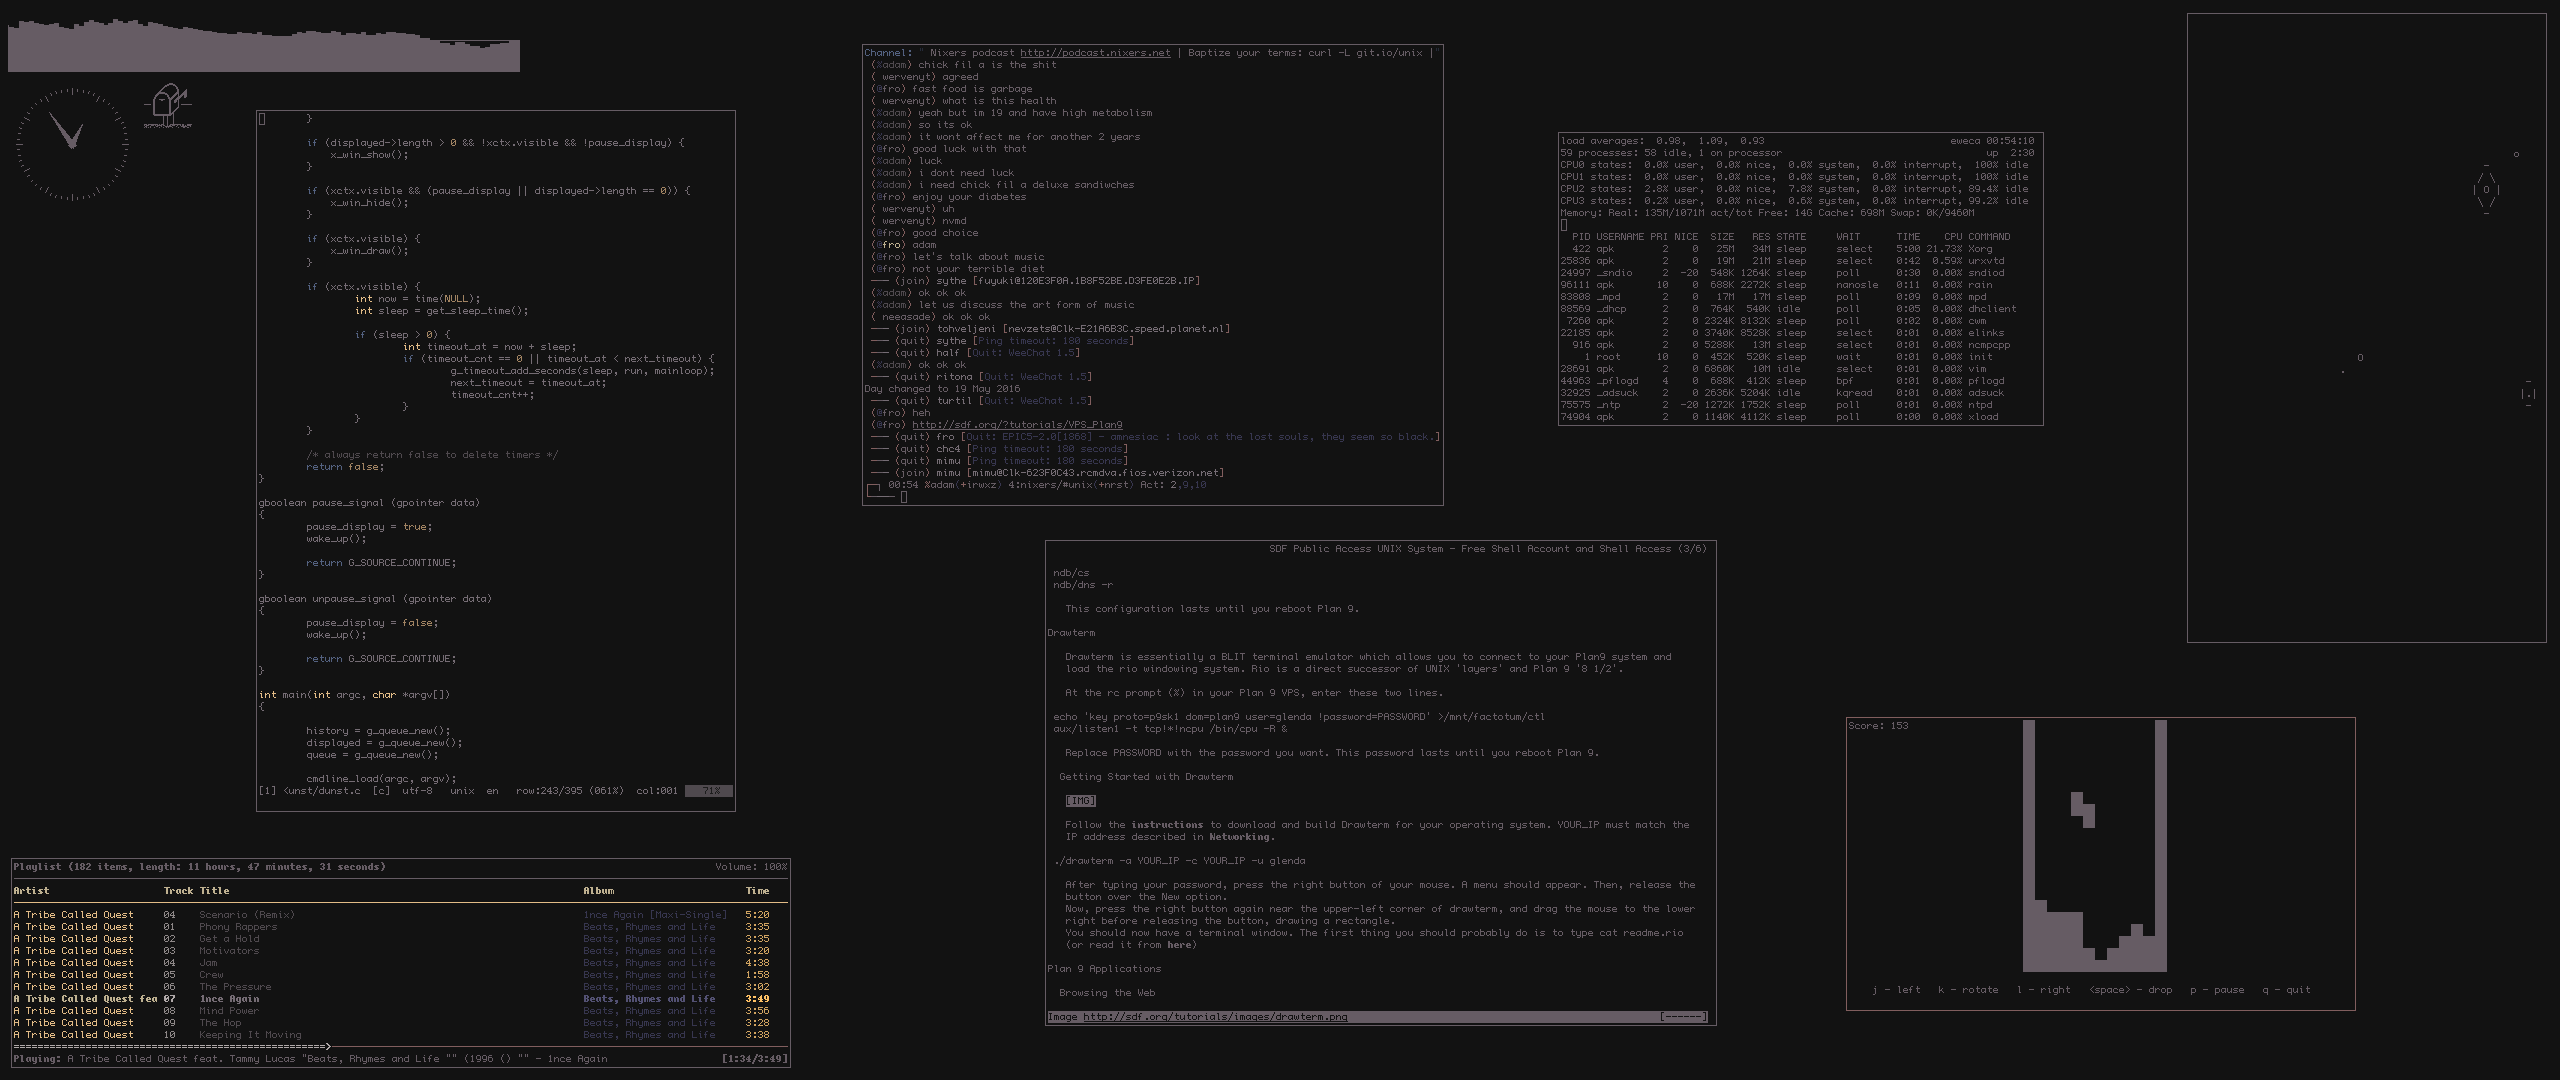Click the 'here' readme link
The height and width of the screenshot is (1080, 2560).
pyautogui.click(x=1178, y=945)
